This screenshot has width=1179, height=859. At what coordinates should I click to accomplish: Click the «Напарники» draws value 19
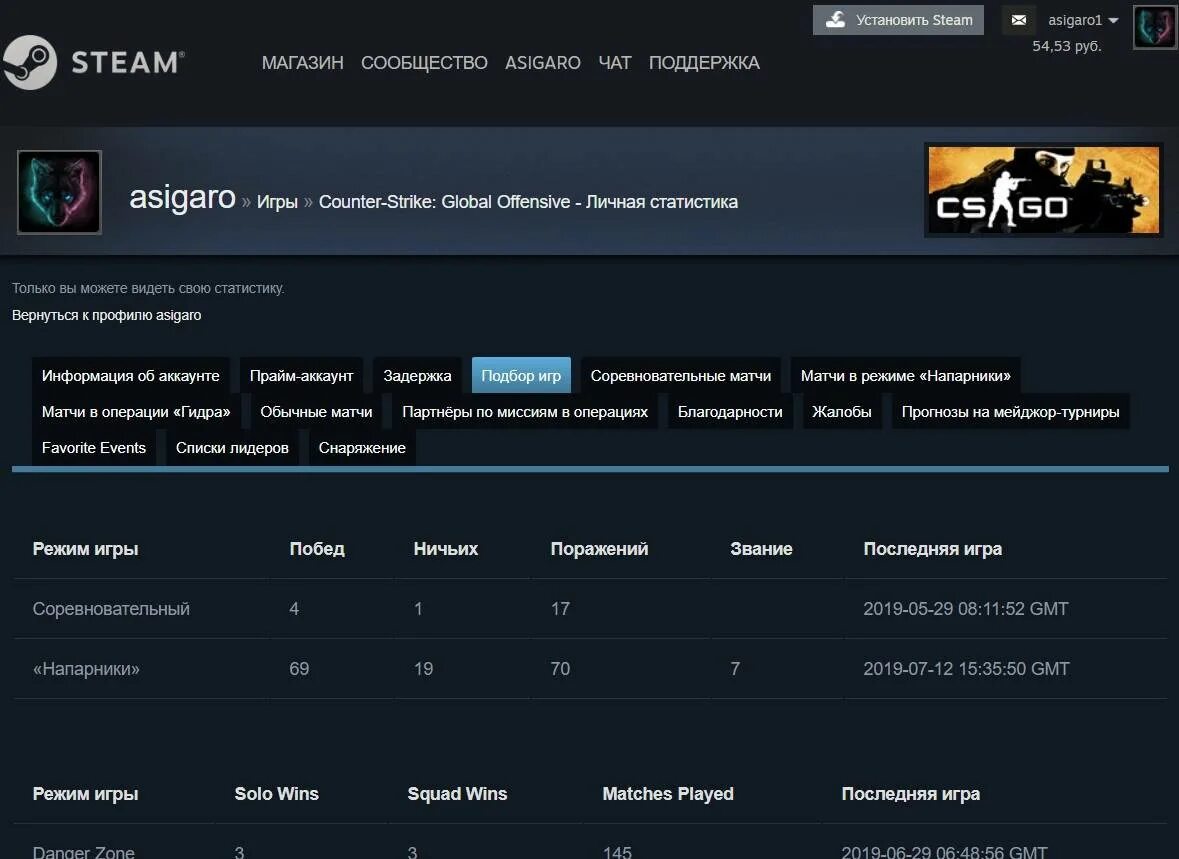[423, 669]
